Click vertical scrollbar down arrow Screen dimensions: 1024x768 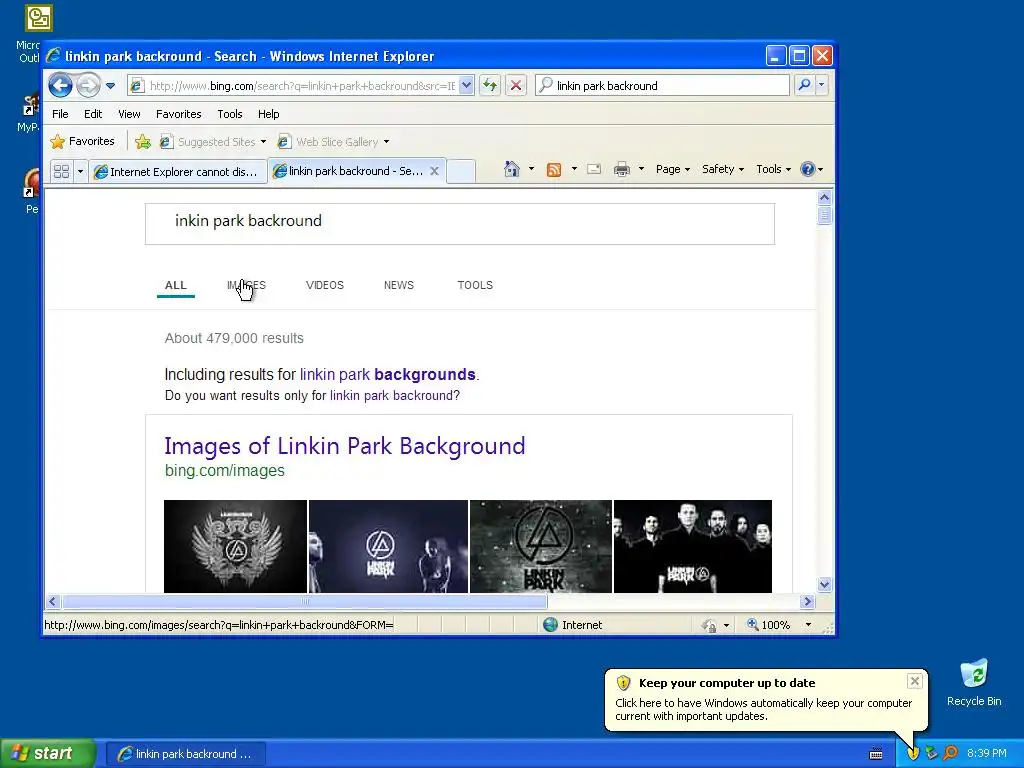pos(824,584)
